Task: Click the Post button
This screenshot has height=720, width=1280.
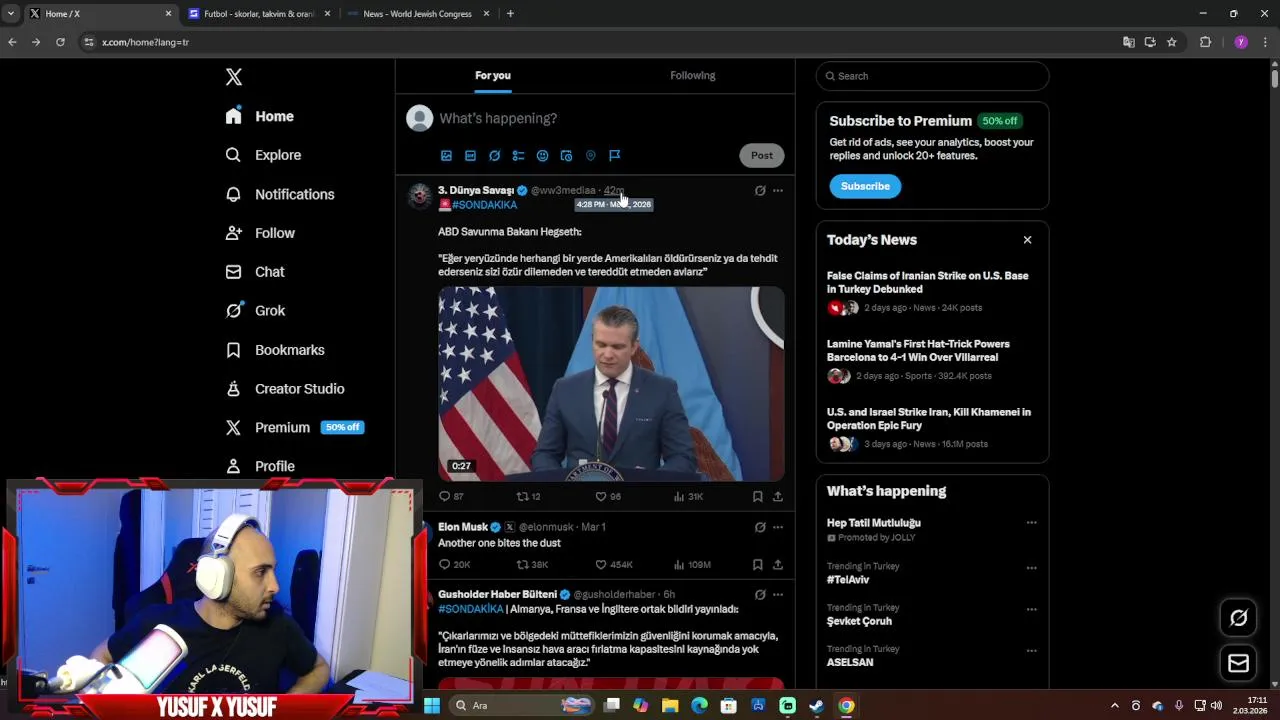Action: click(x=762, y=155)
